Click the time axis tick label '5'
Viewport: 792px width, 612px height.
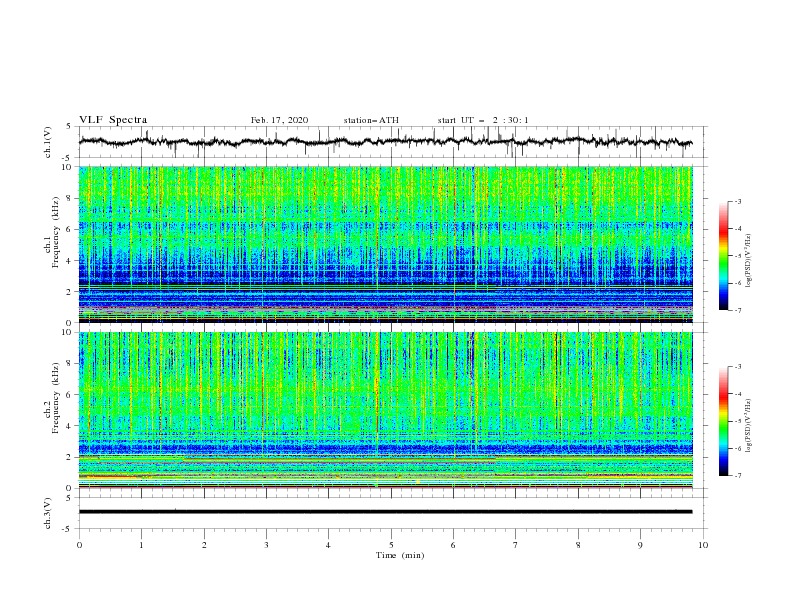[391, 545]
